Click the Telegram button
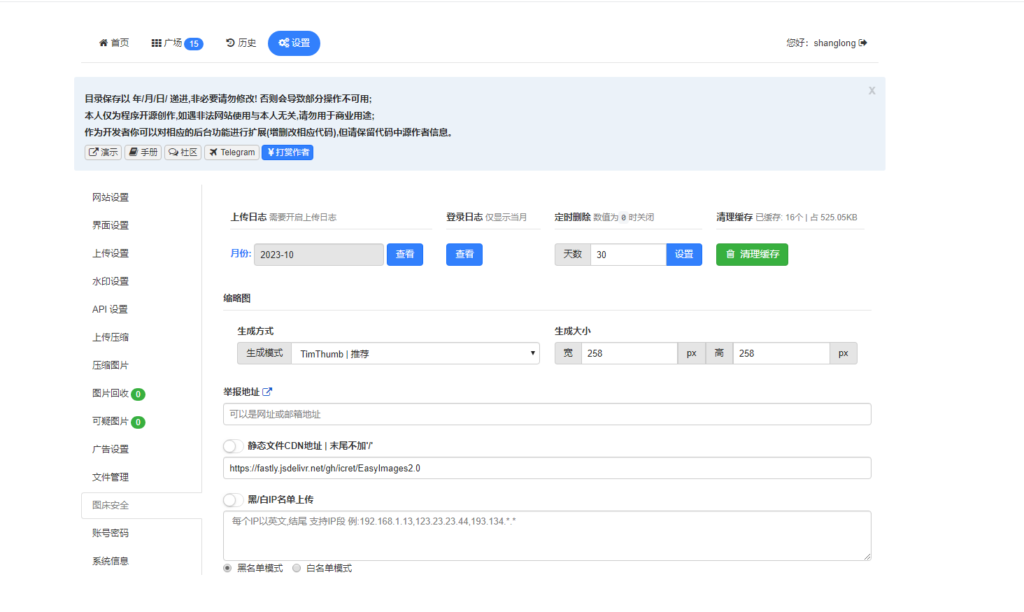This screenshot has width=1024, height=612. pyautogui.click(x=232, y=152)
